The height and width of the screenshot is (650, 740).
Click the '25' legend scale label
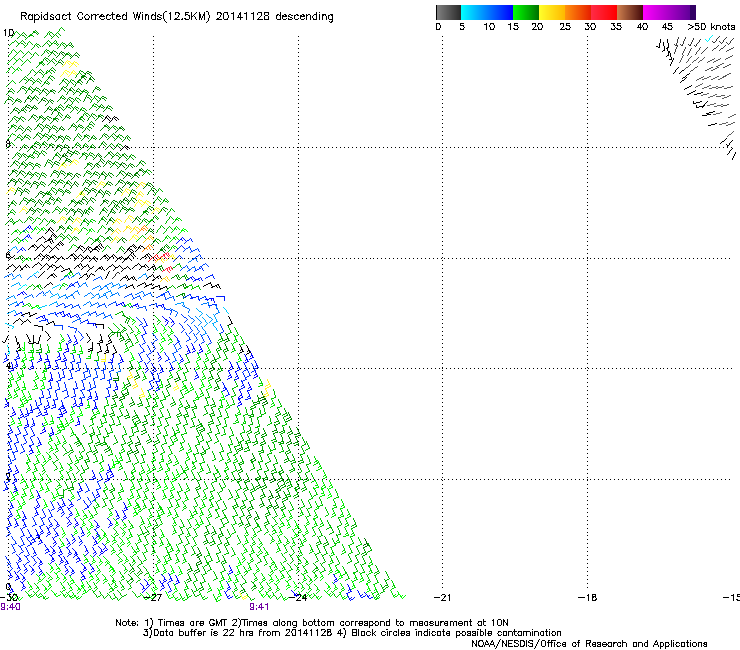565,27
